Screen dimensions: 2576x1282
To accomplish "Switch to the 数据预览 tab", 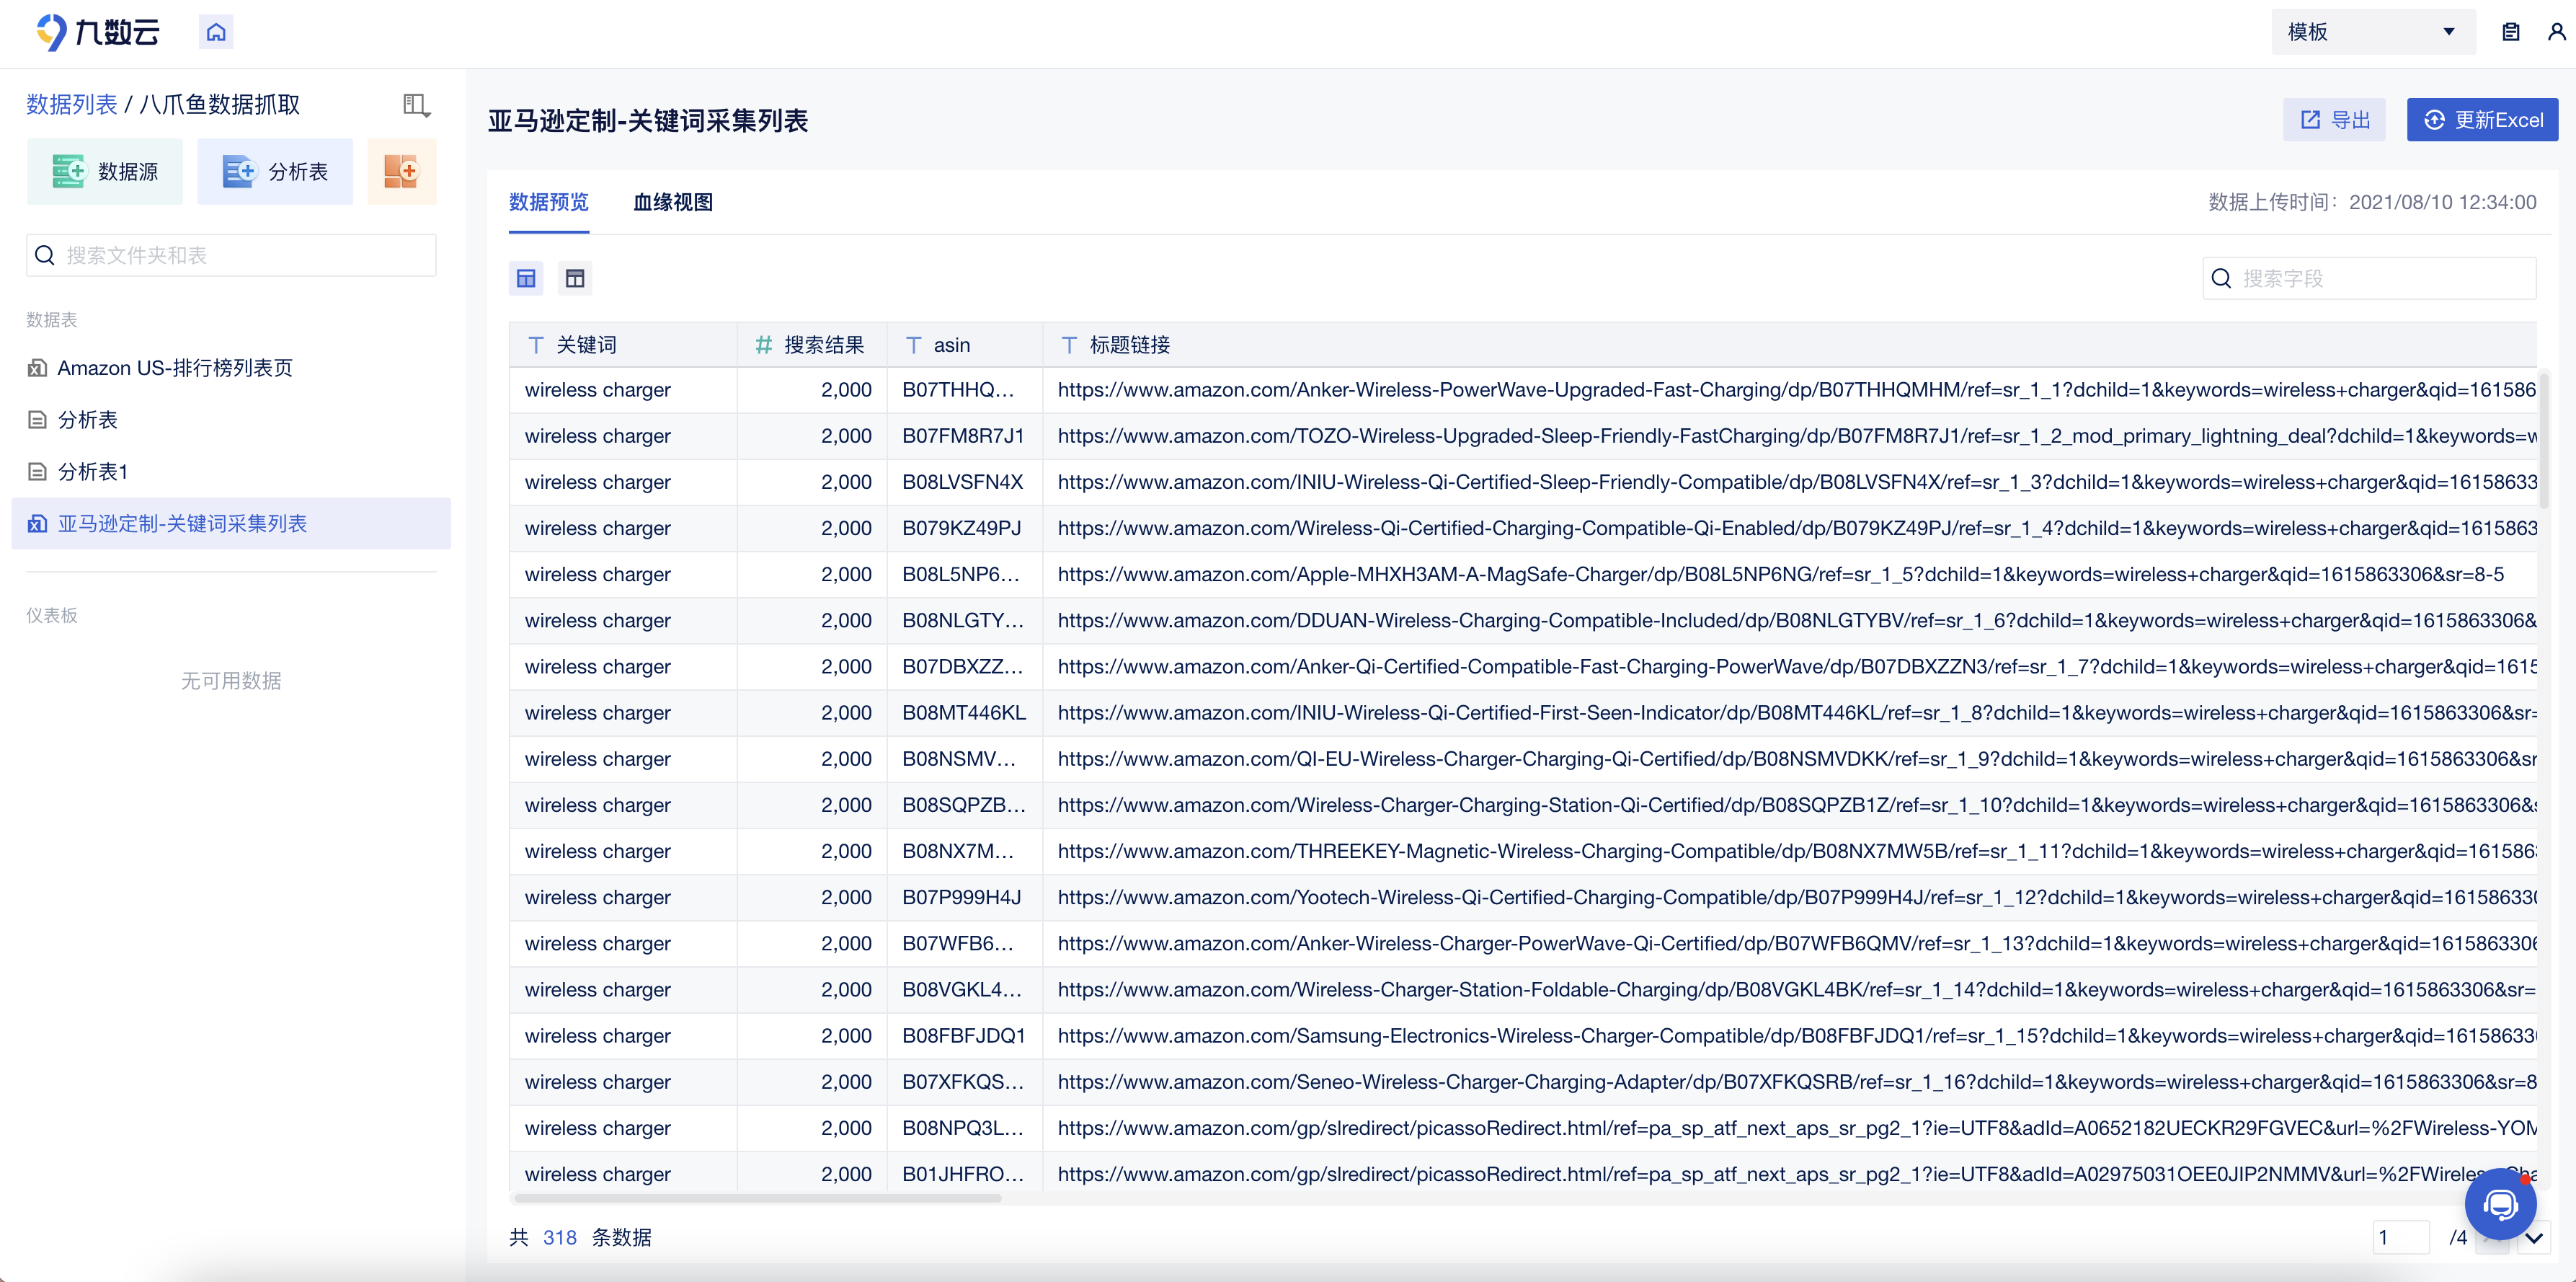I will [548, 202].
